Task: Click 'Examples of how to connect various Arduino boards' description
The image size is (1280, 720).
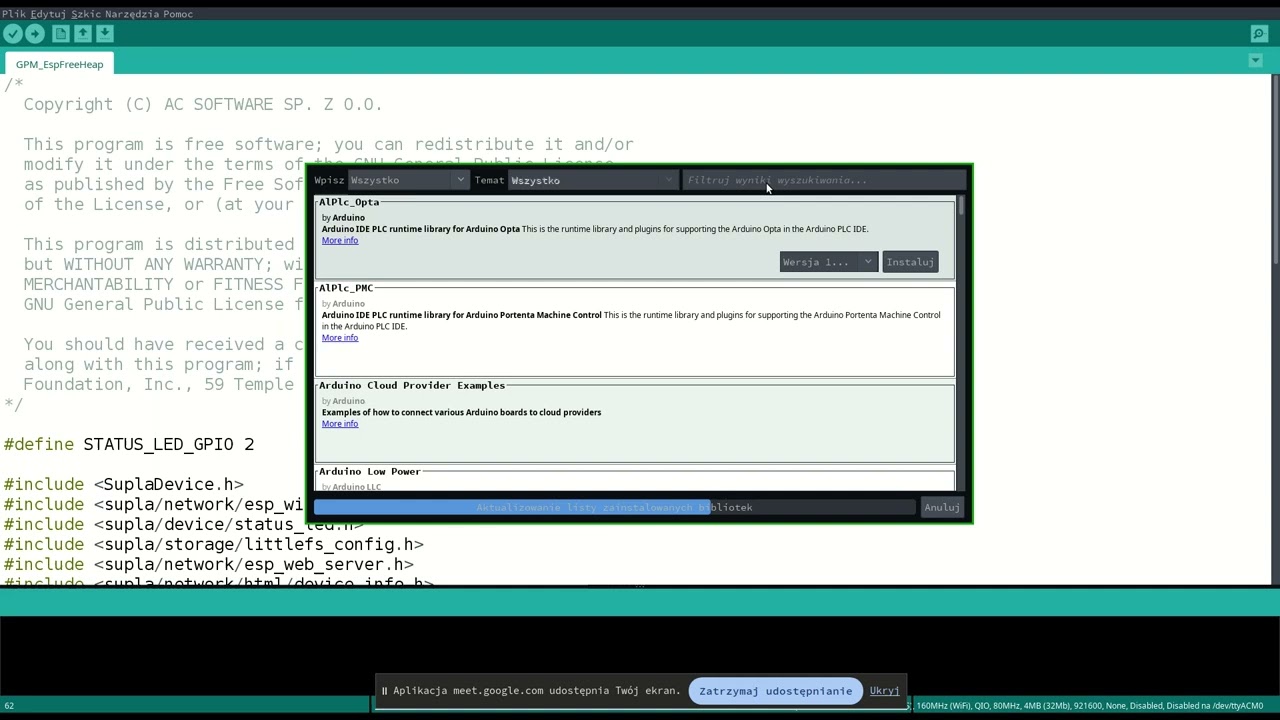Action: (x=461, y=412)
